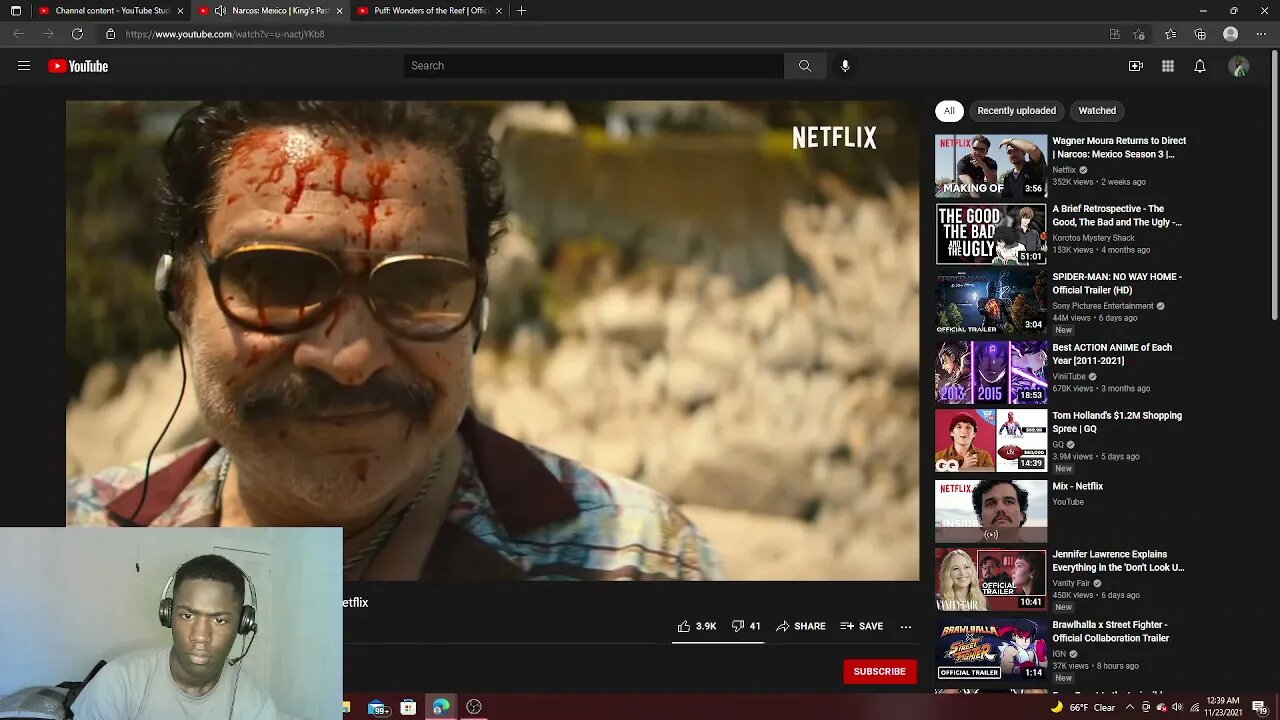Show hidden system tray icons
Viewport: 1280px width, 720px height.
(x=1130, y=707)
